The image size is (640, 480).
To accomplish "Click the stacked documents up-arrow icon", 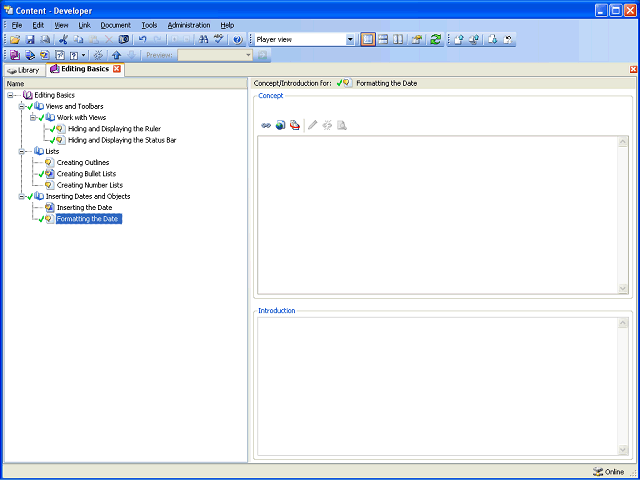I will [x=474, y=40].
